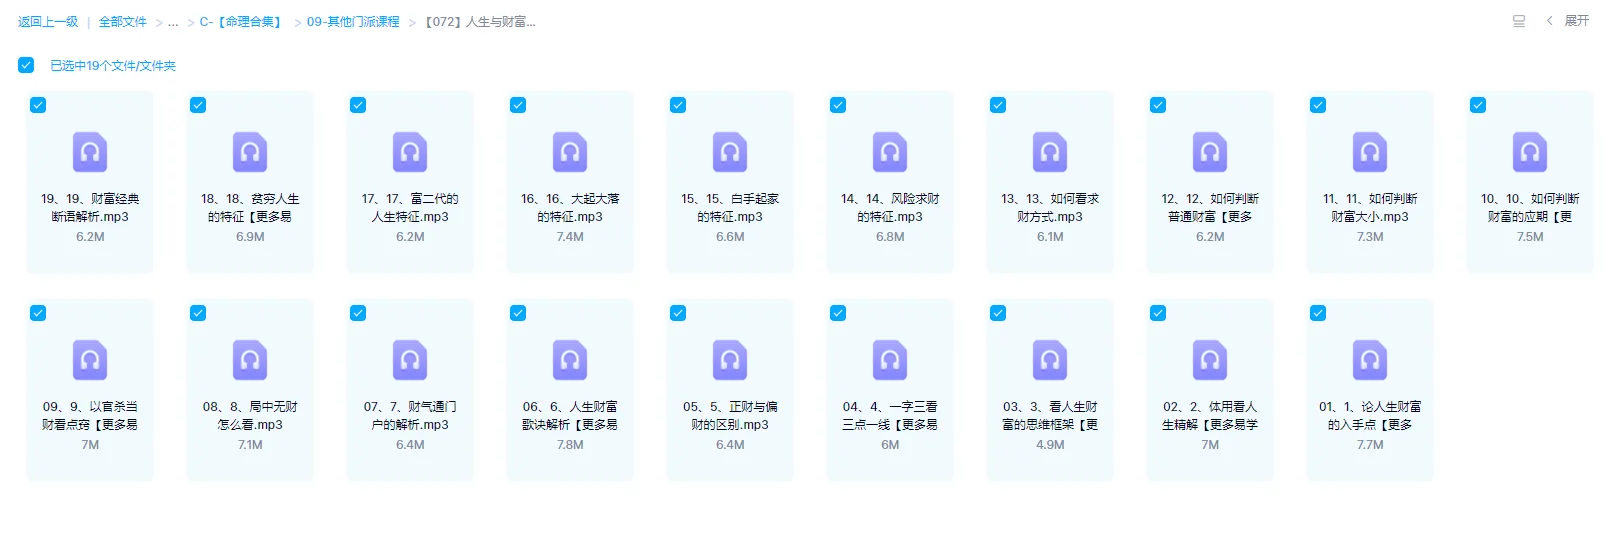Select file name 17、17、富二代的人生特征.mp3
The width and height of the screenshot is (1614, 559).
410,208
